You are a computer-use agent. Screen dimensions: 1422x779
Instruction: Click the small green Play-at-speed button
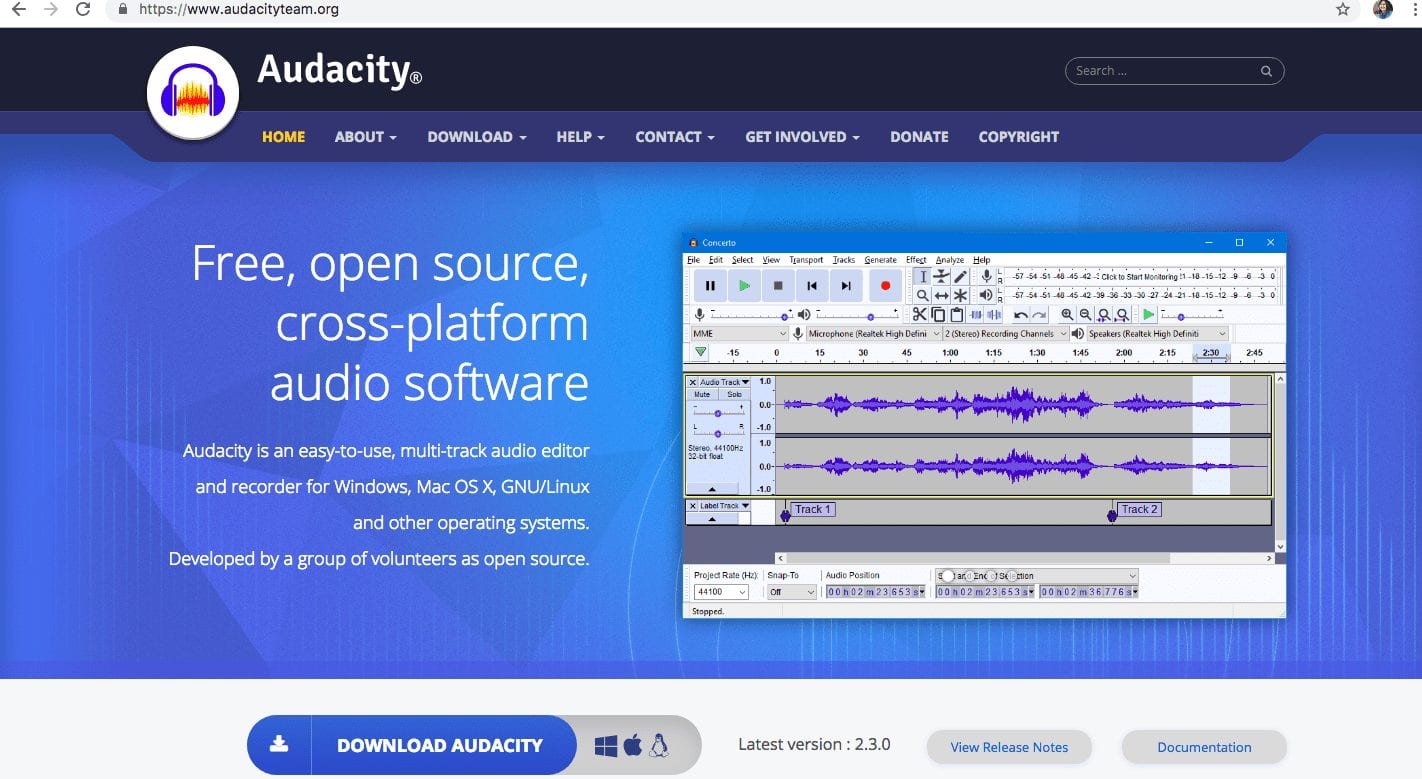1149,315
